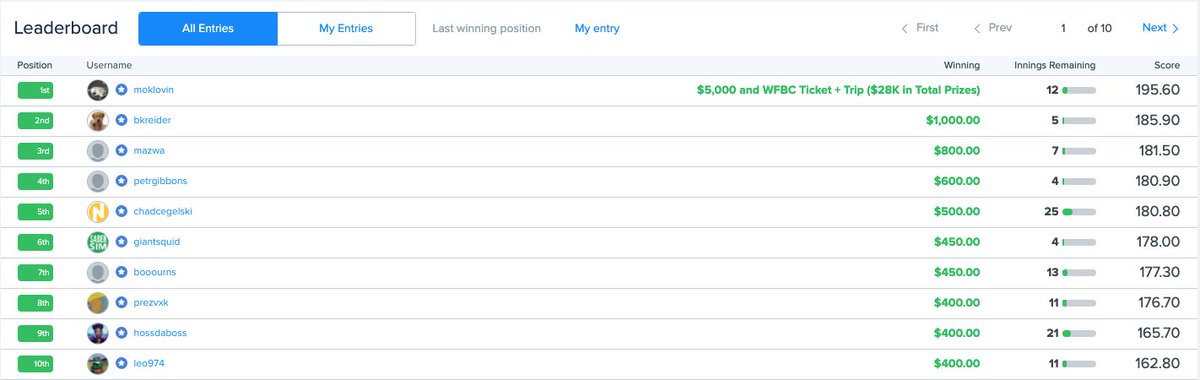The width and height of the screenshot is (1200, 380).
Task: Go to Prev page
Action: pos(993,28)
